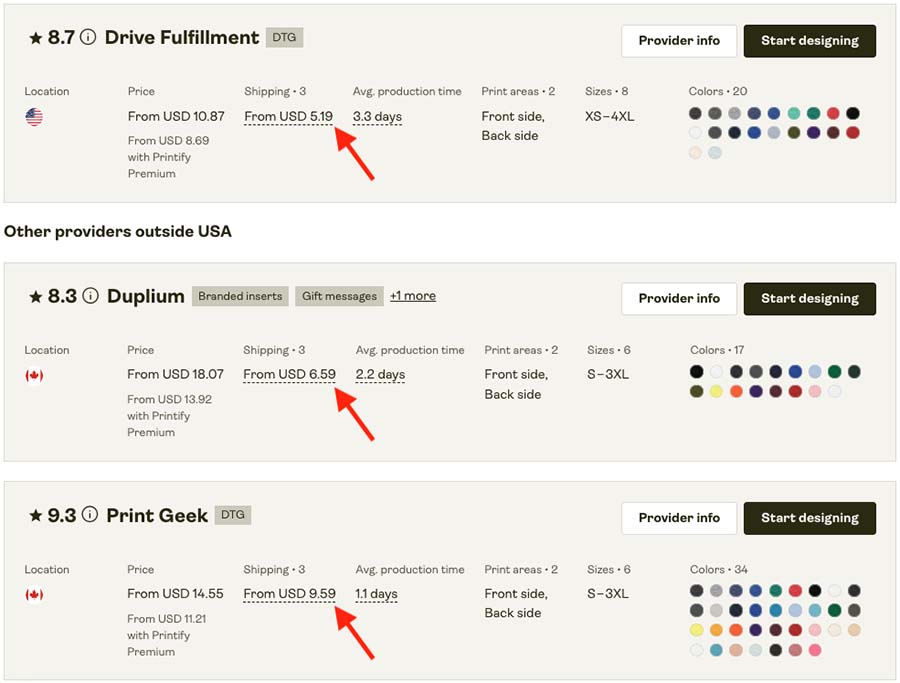Click the S–3XL sizes for Duplium

tap(608, 374)
